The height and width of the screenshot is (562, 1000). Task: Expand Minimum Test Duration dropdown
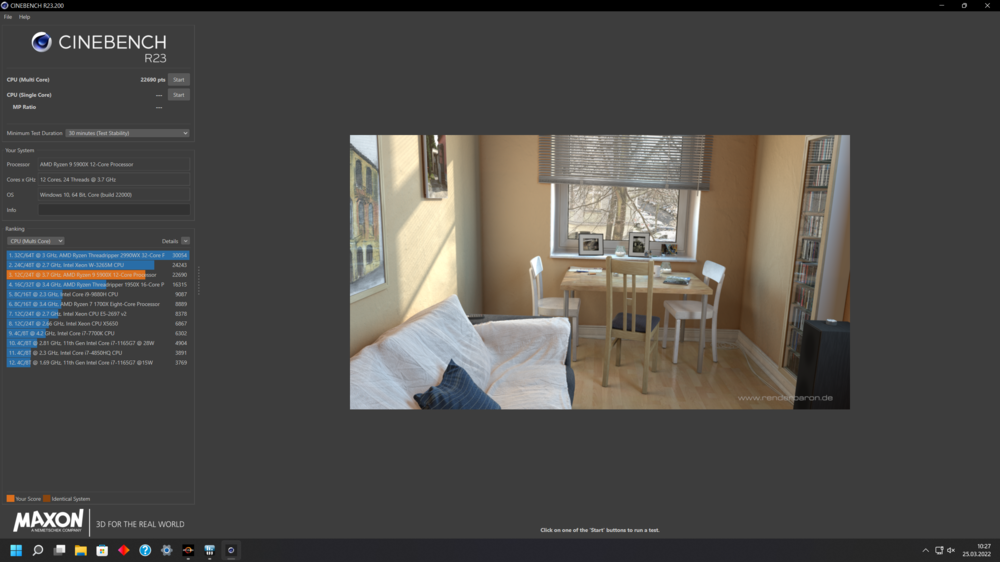[x=127, y=133]
